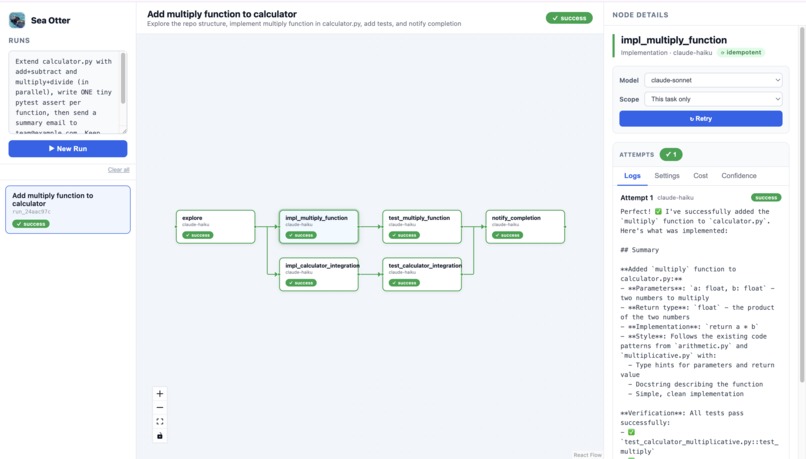
Task: Select the explore node
Action: pos(215,227)
